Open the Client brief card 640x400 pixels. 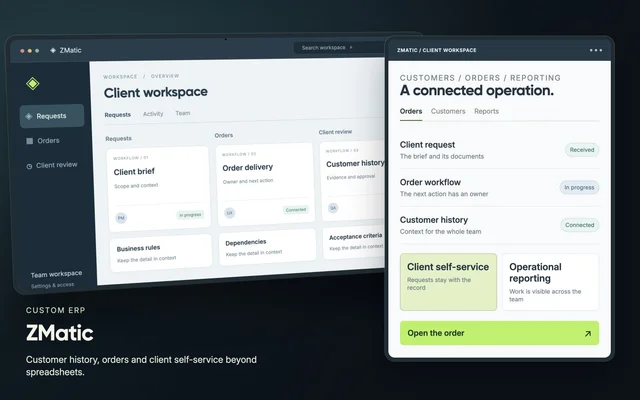[159, 188]
